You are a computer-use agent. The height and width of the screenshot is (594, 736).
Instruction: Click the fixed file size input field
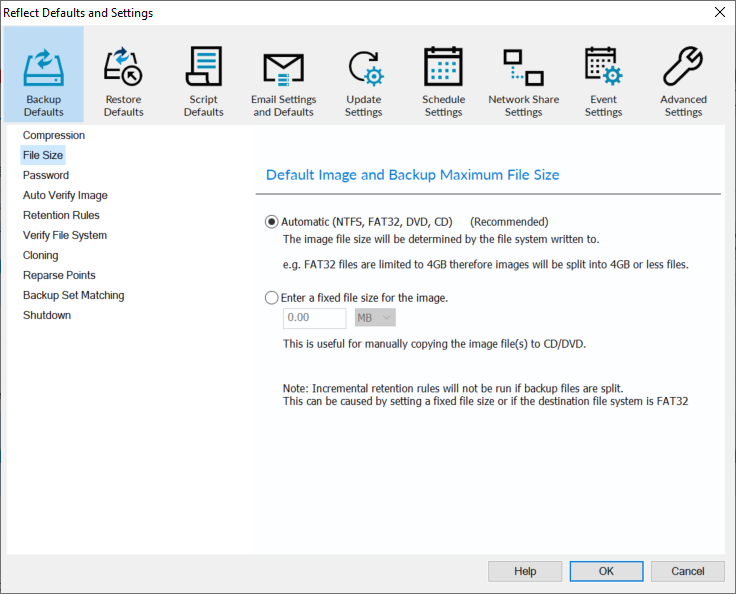coord(315,318)
